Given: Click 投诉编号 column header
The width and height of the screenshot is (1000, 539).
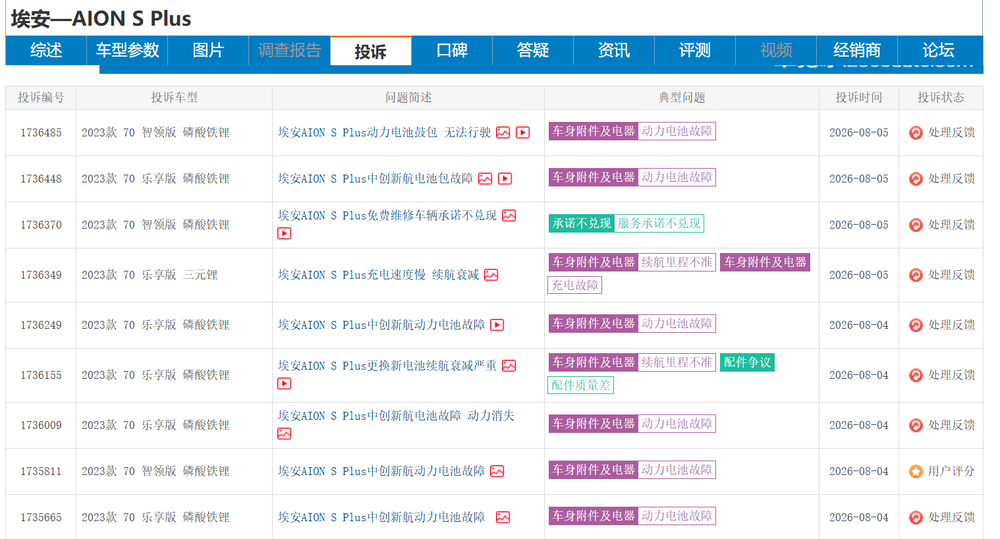Looking at the screenshot, I should (x=41, y=98).
